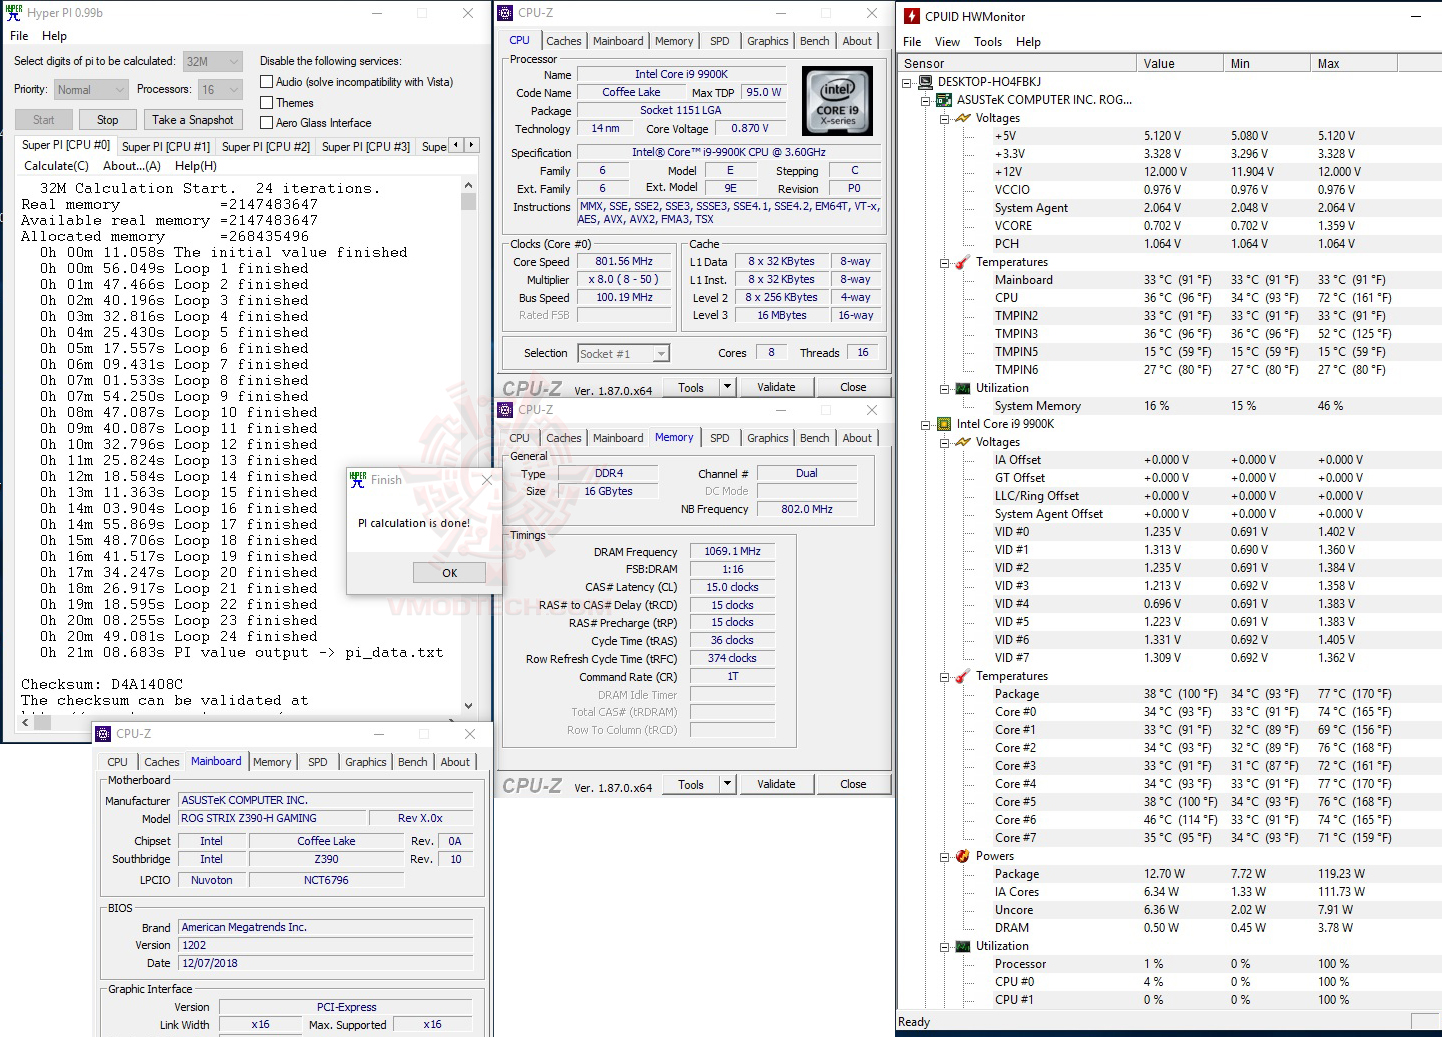
Task: Click the Super PI horizontal scroll left arrow
Action: [x=26, y=721]
